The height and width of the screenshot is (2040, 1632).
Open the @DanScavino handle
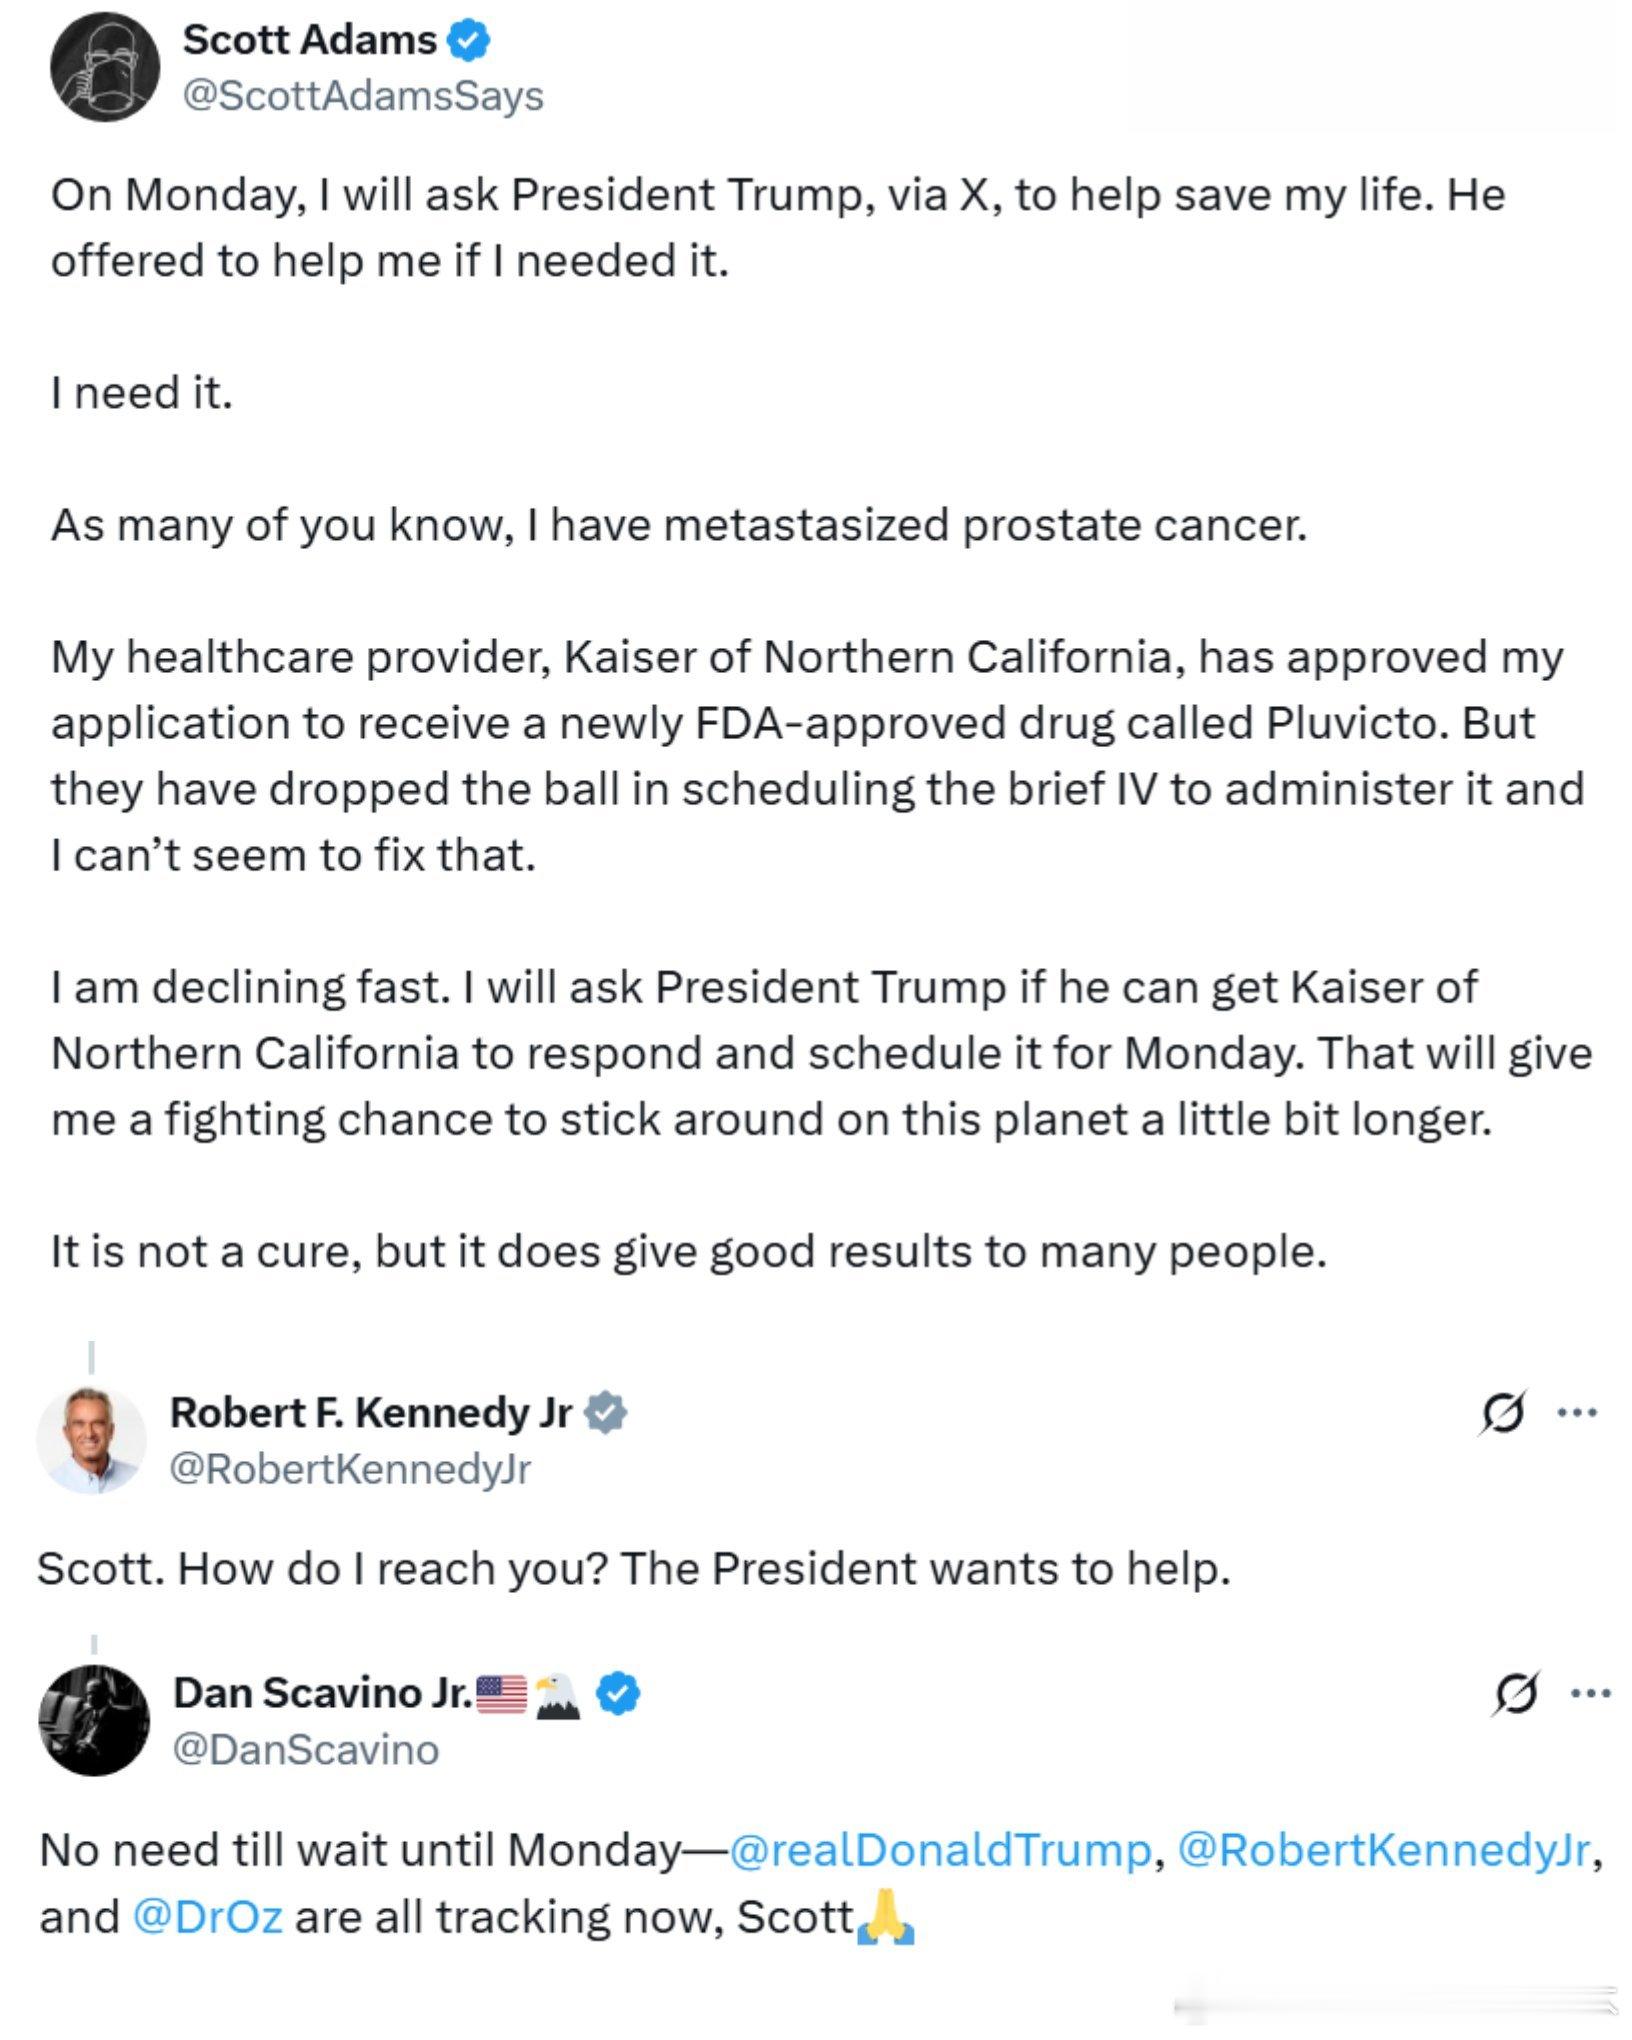click(x=306, y=1749)
